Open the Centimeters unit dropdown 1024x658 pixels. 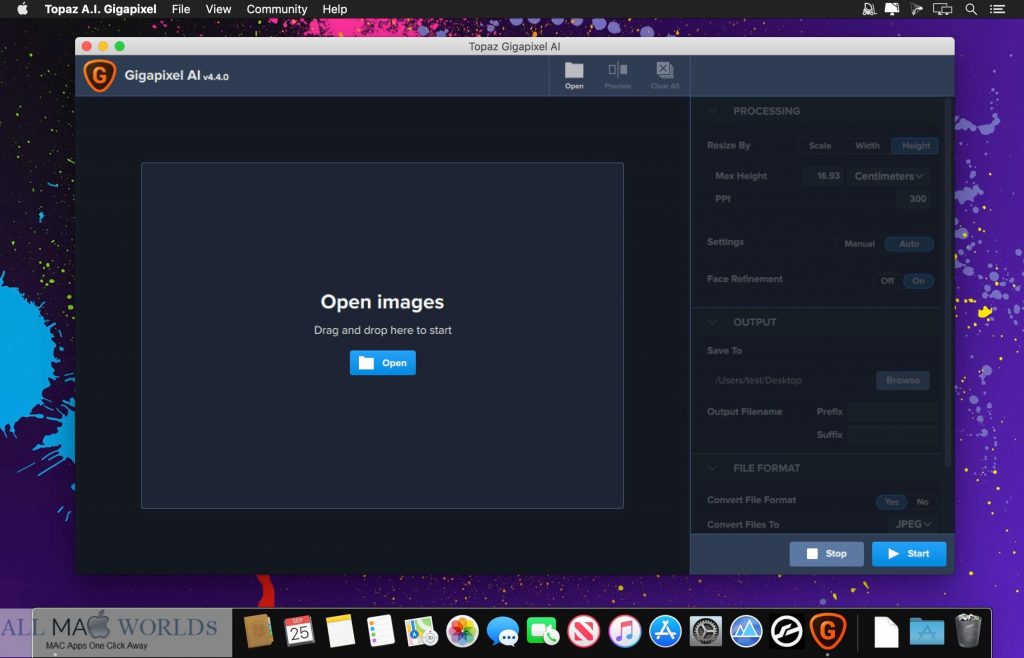click(888, 176)
